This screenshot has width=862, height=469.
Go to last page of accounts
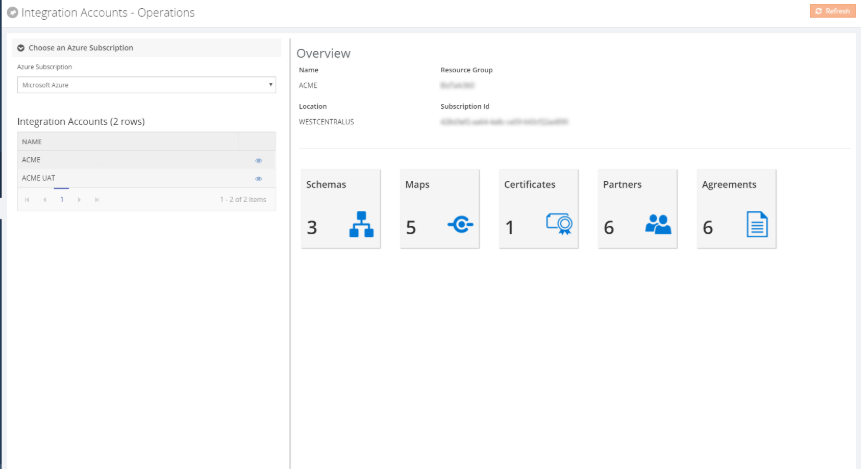(x=97, y=200)
